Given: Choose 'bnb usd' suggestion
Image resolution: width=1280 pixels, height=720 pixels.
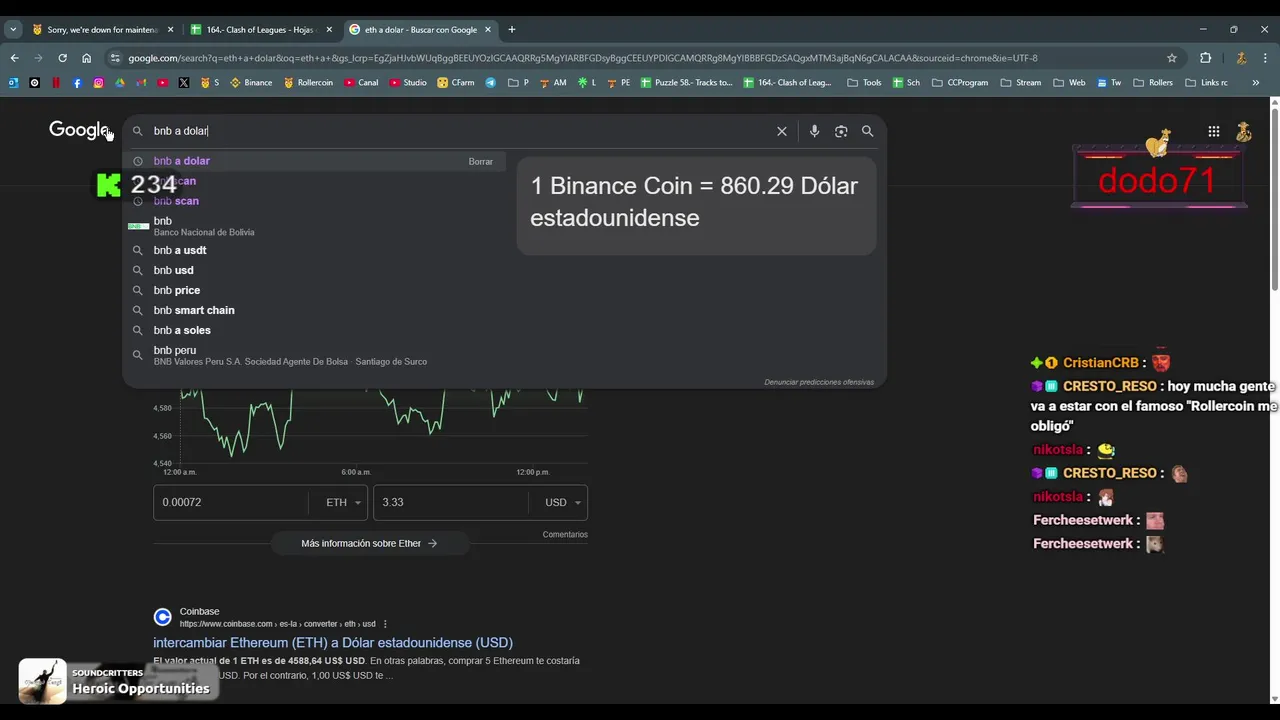Looking at the screenshot, I should pos(315,270).
